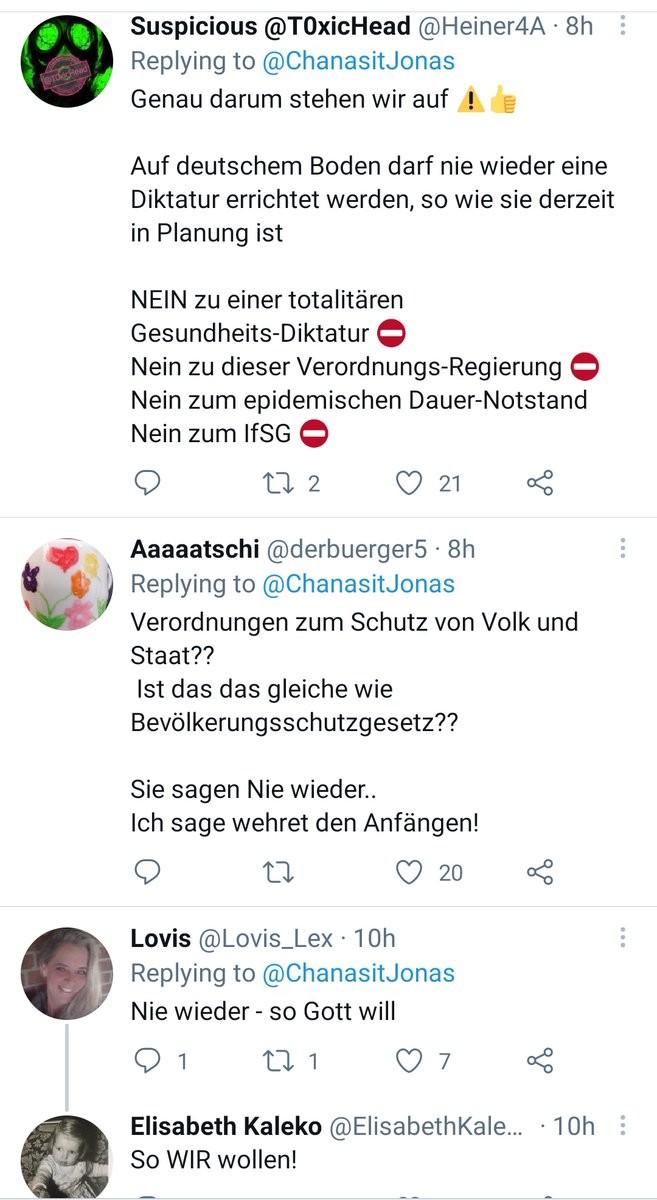Open reply thread on Lovis tweet

click(x=147, y=1061)
